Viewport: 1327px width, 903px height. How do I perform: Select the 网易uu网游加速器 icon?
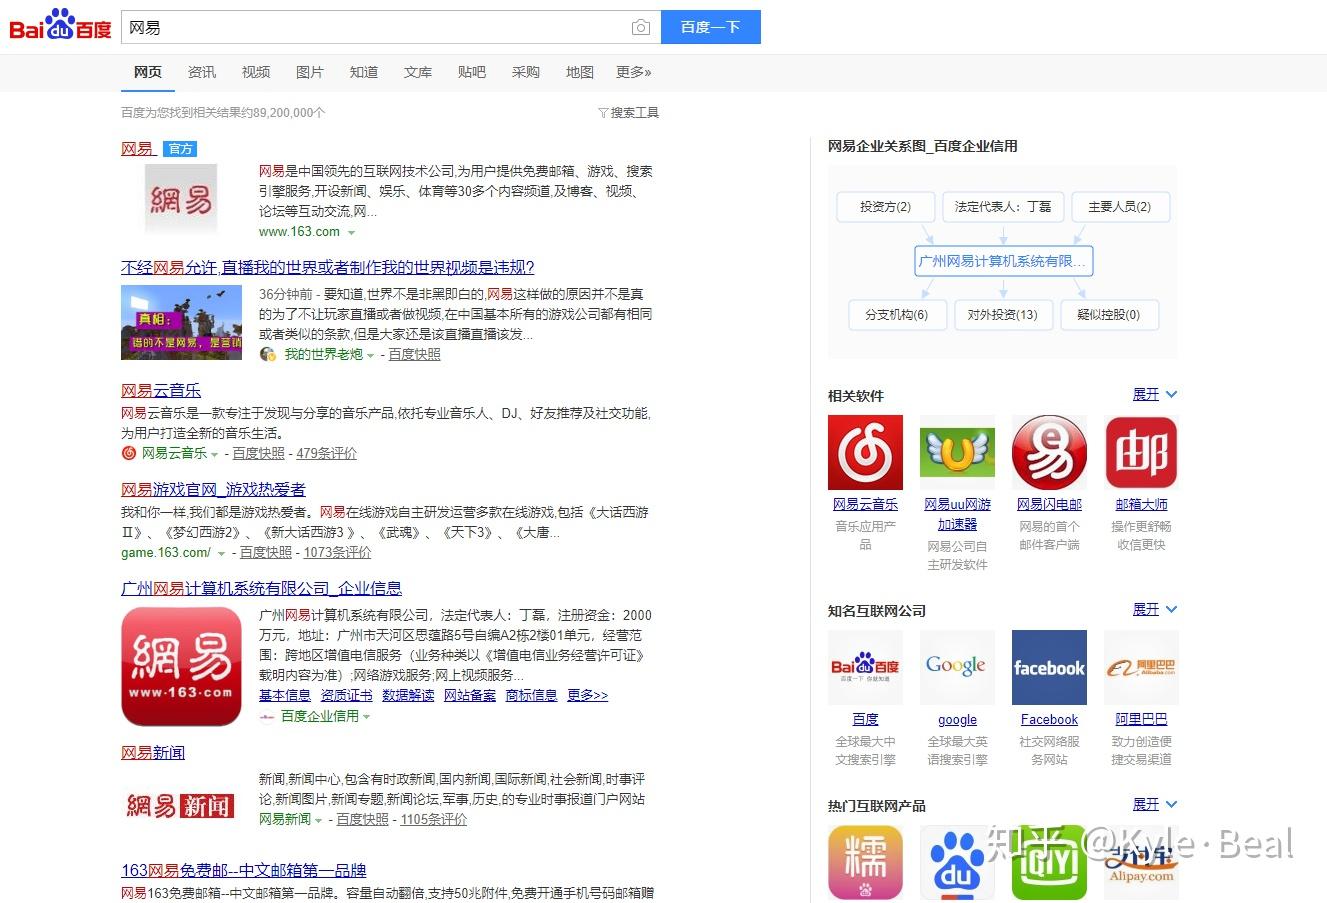click(x=957, y=451)
